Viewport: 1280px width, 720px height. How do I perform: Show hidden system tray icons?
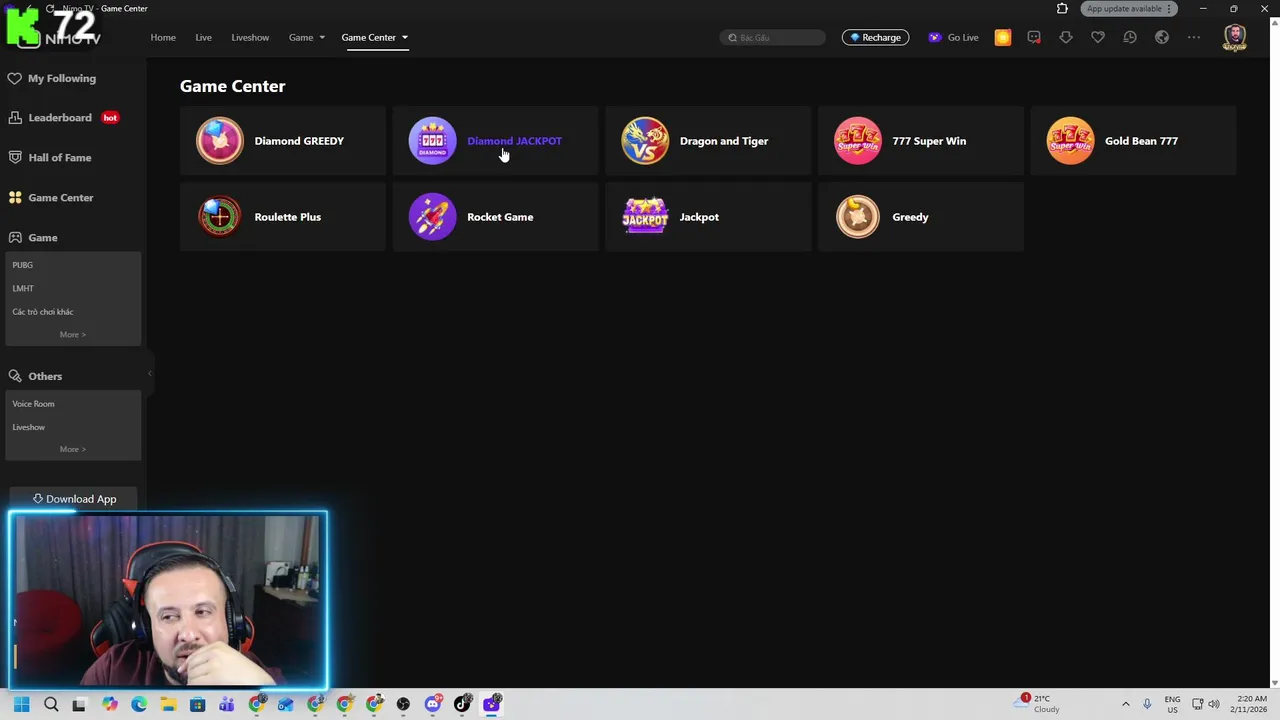[1125, 704]
